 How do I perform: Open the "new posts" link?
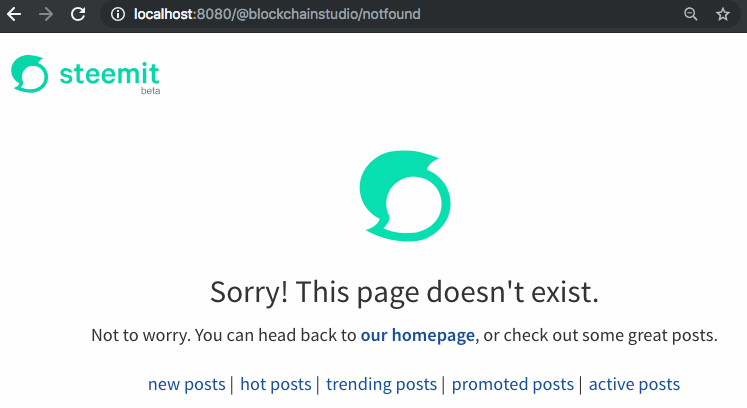(186, 384)
